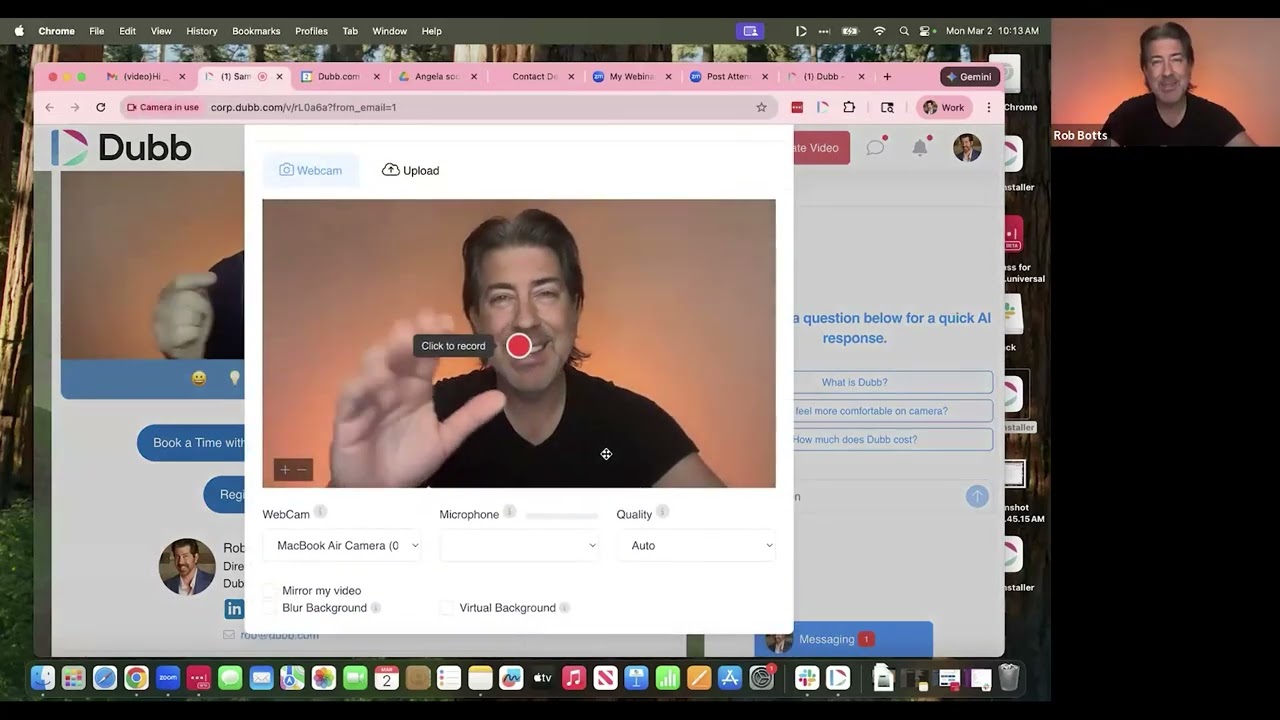
Task: Open the Quality dropdown set to Auto
Action: coord(696,545)
